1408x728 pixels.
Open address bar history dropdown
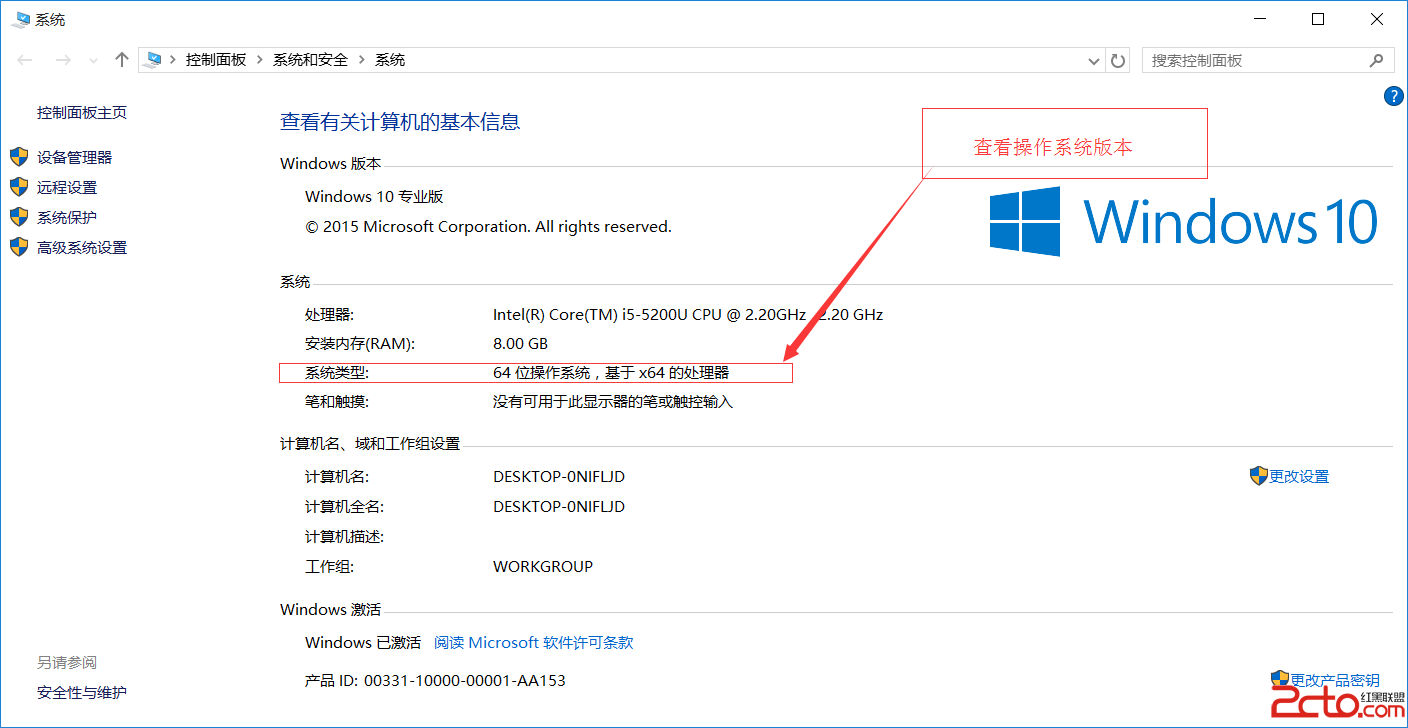(x=1094, y=61)
